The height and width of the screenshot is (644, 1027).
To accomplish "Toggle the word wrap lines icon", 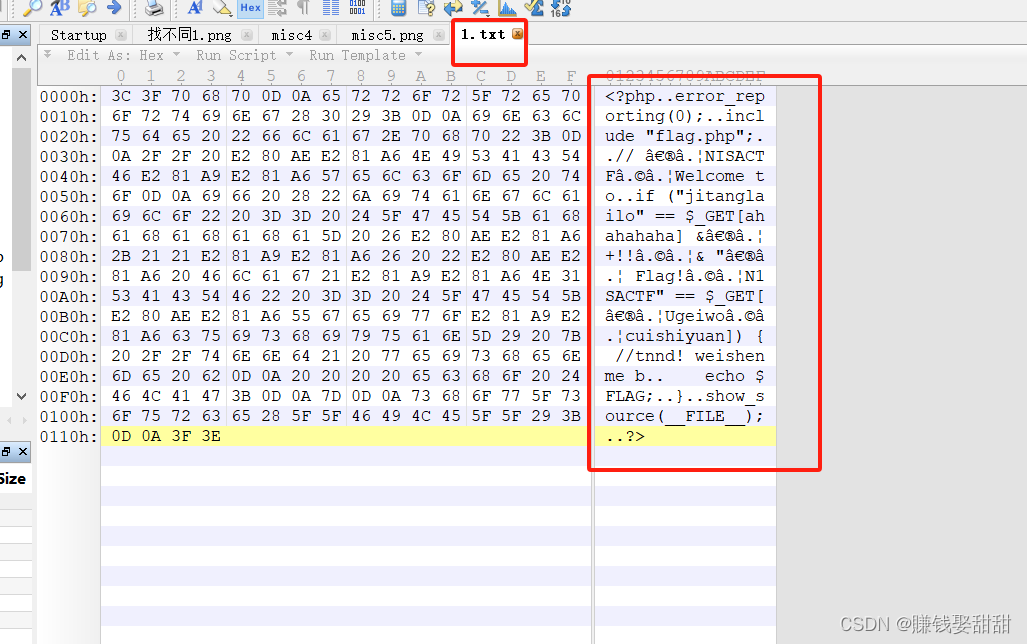I will 278,8.
